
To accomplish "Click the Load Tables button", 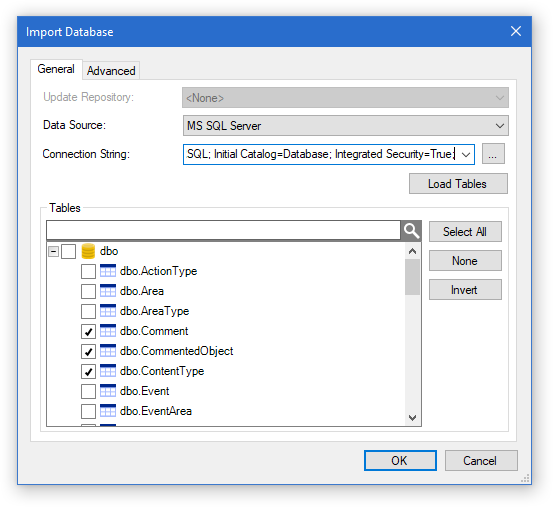I will tap(458, 184).
